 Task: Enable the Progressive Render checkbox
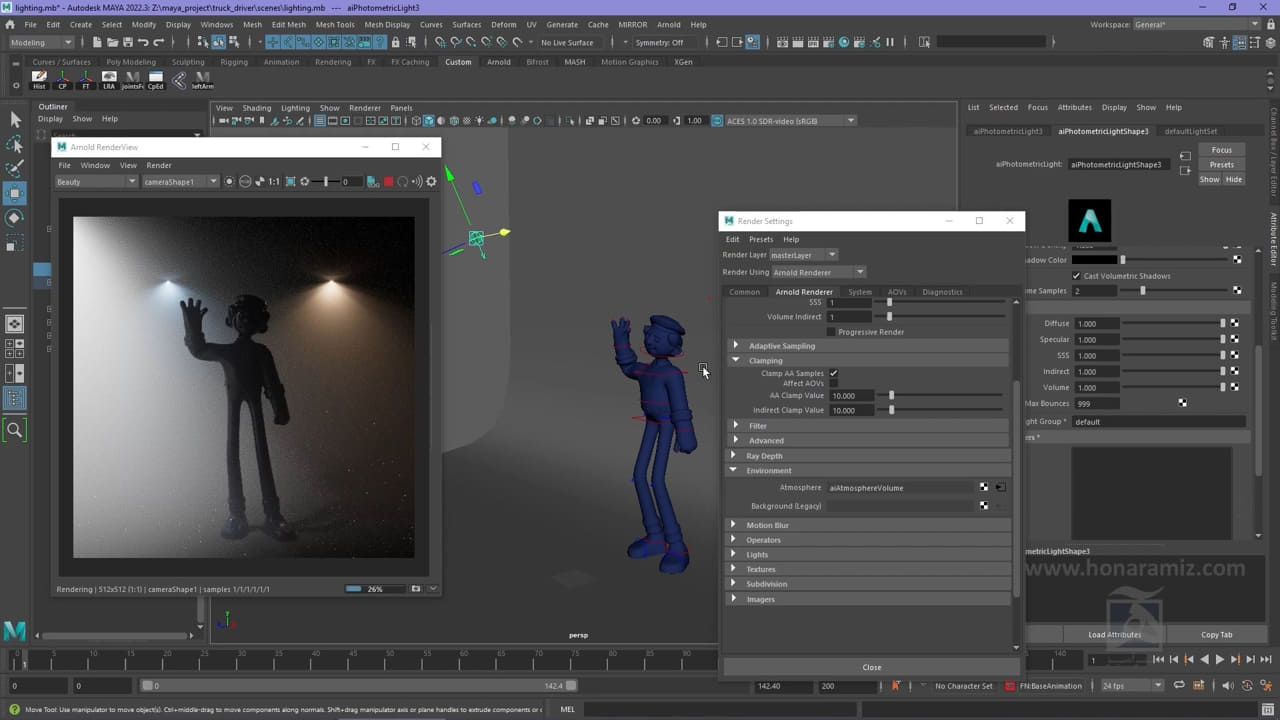point(831,332)
